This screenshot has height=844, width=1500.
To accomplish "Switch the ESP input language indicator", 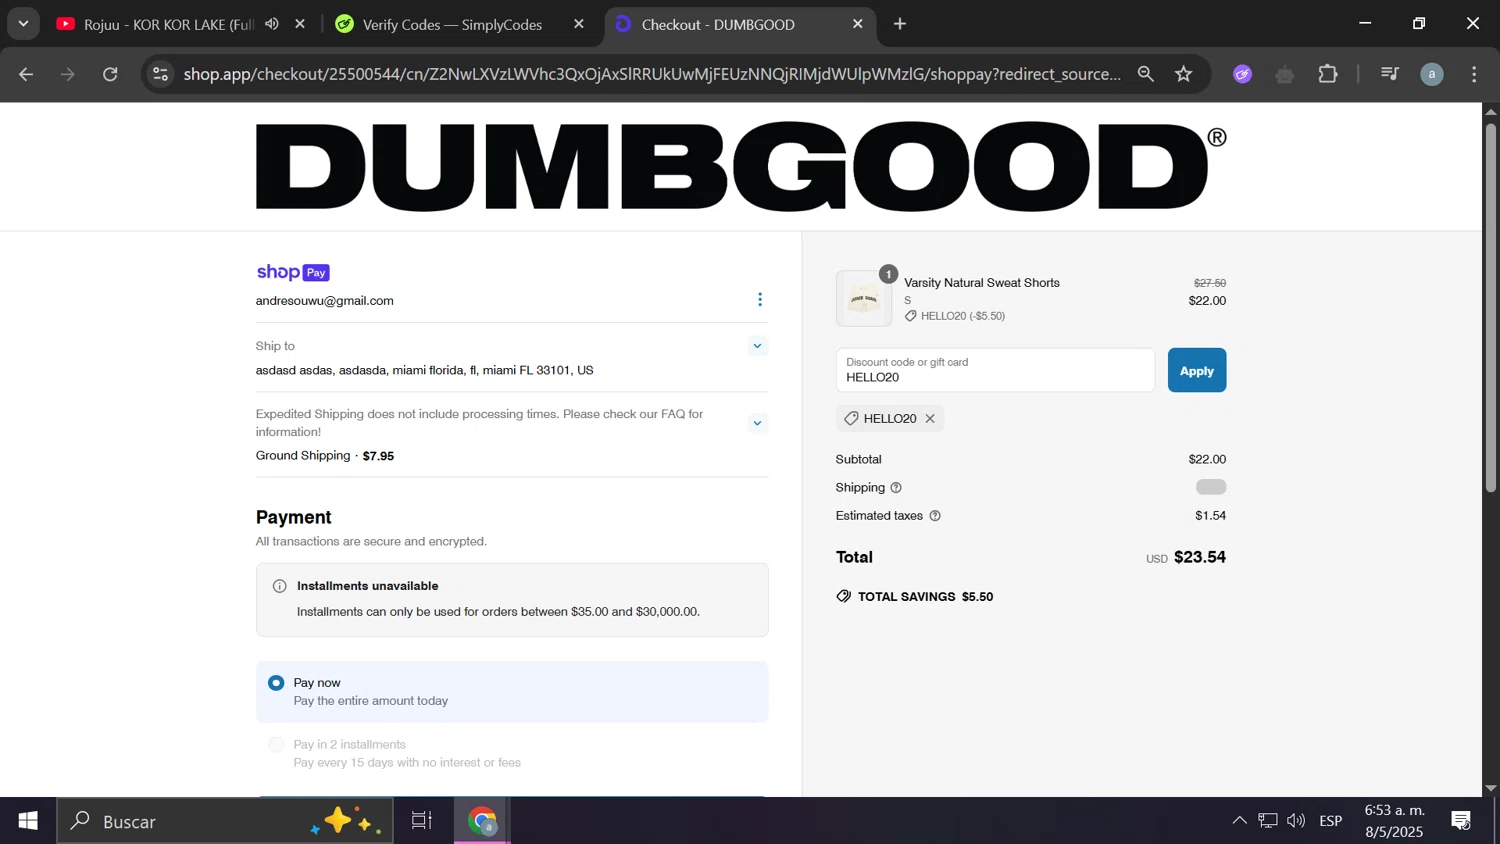I will [x=1331, y=821].
